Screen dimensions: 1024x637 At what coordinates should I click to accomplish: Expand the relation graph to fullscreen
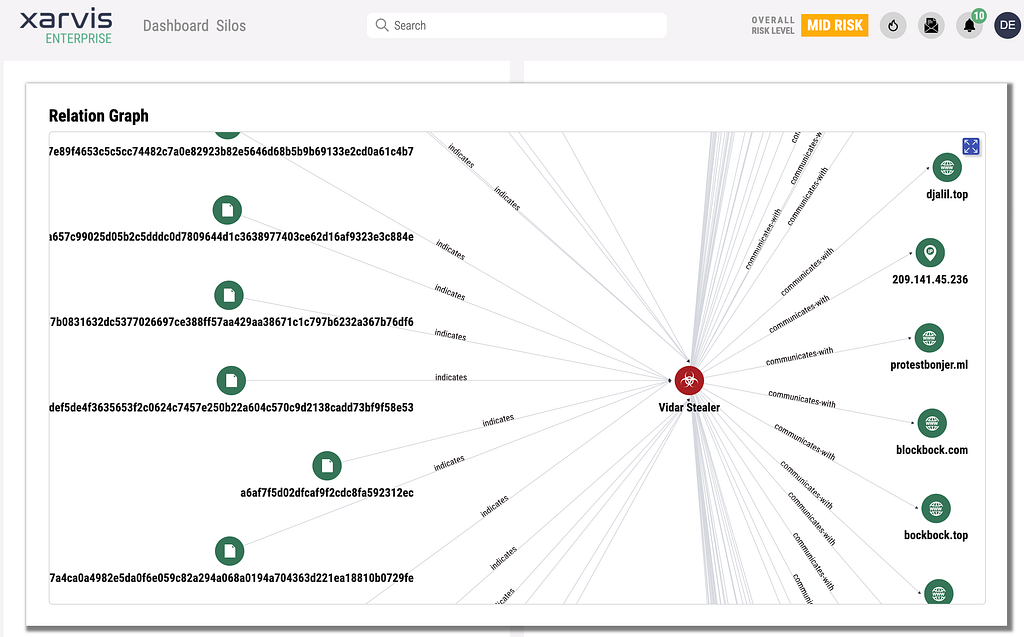[x=970, y=146]
